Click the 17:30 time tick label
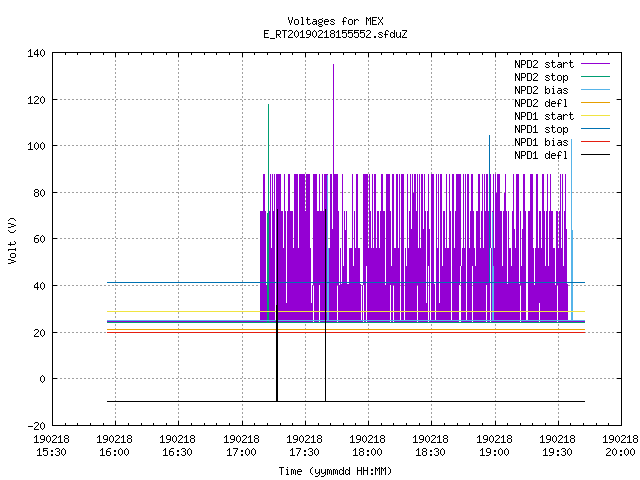 304,452
